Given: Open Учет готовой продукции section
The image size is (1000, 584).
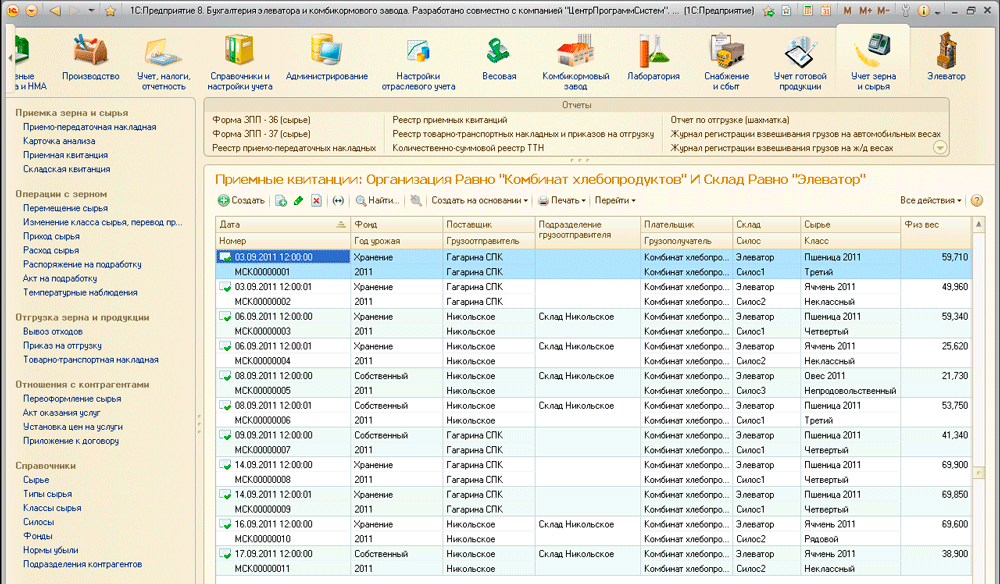Looking at the screenshot, I should (x=800, y=62).
